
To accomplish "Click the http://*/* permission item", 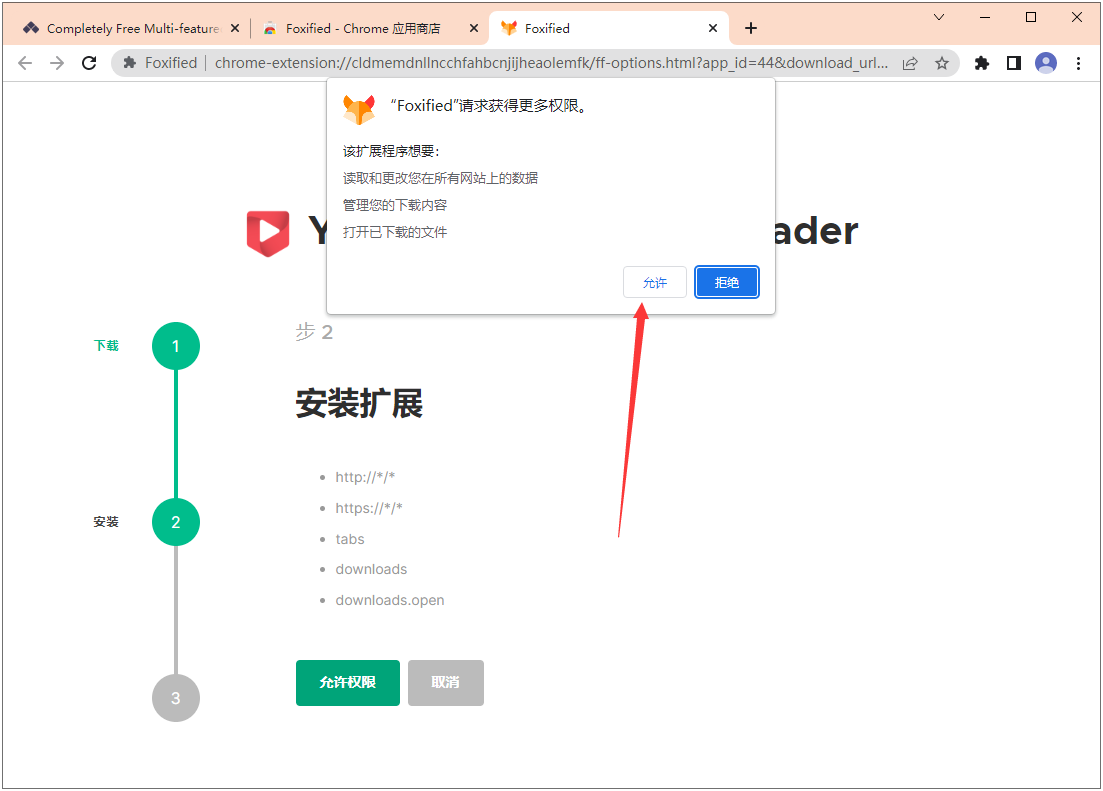I will [365, 477].
